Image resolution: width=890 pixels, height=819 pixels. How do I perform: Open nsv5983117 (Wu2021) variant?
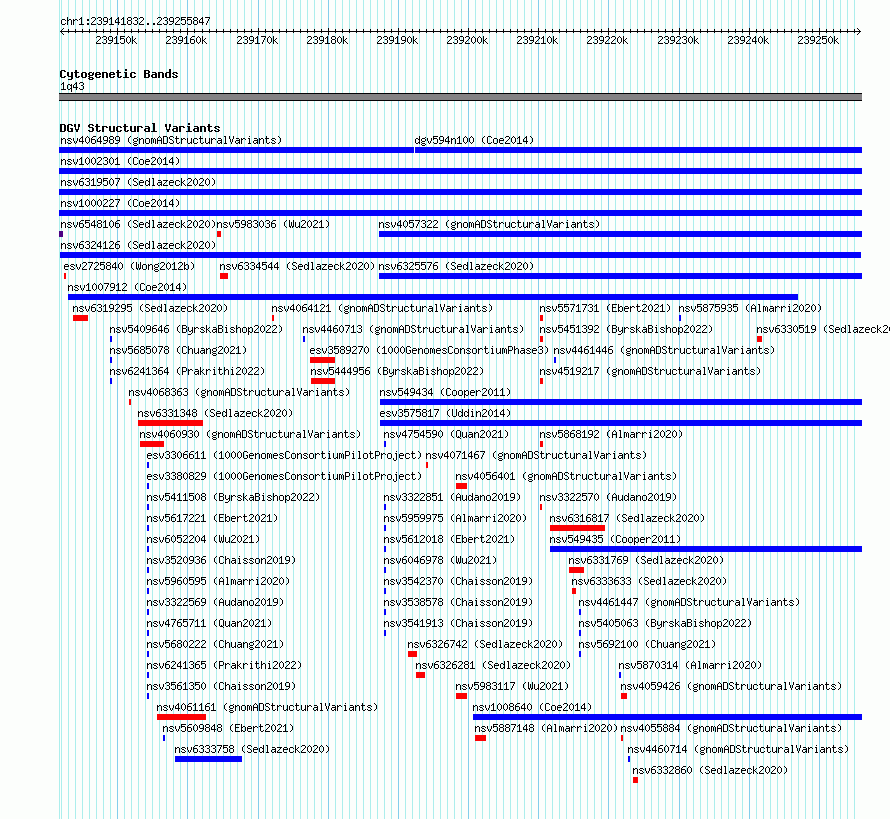point(512,686)
